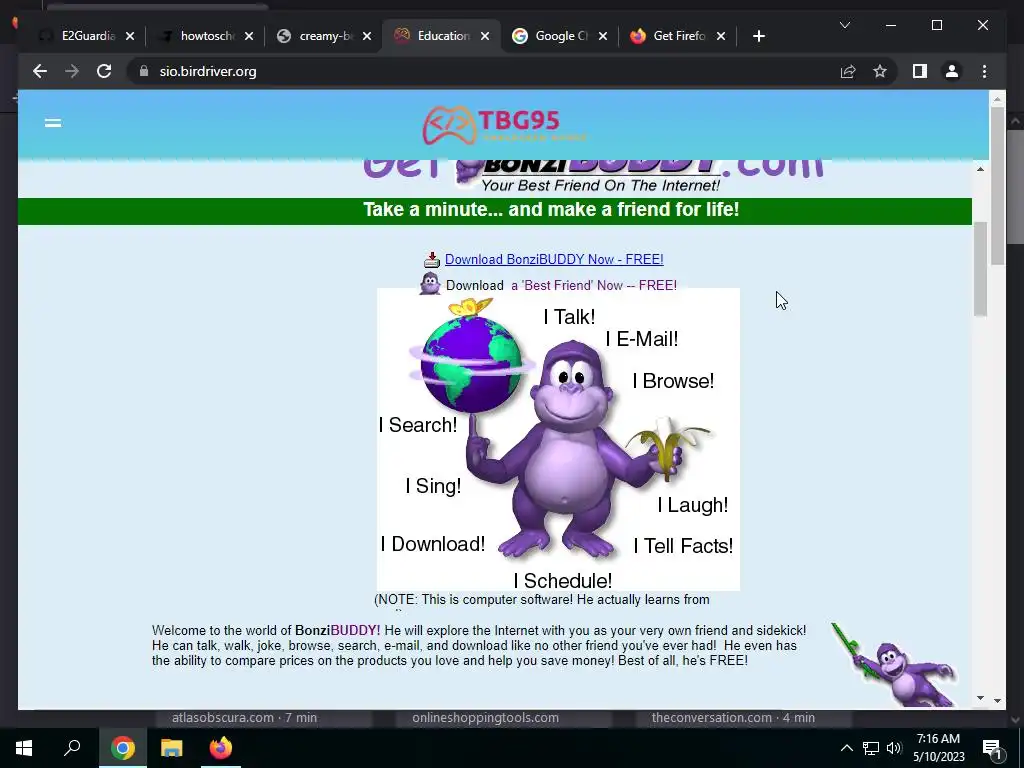The height and width of the screenshot is (768, 1024).
Task: Go back to the previous page
Action: point(40,71)
